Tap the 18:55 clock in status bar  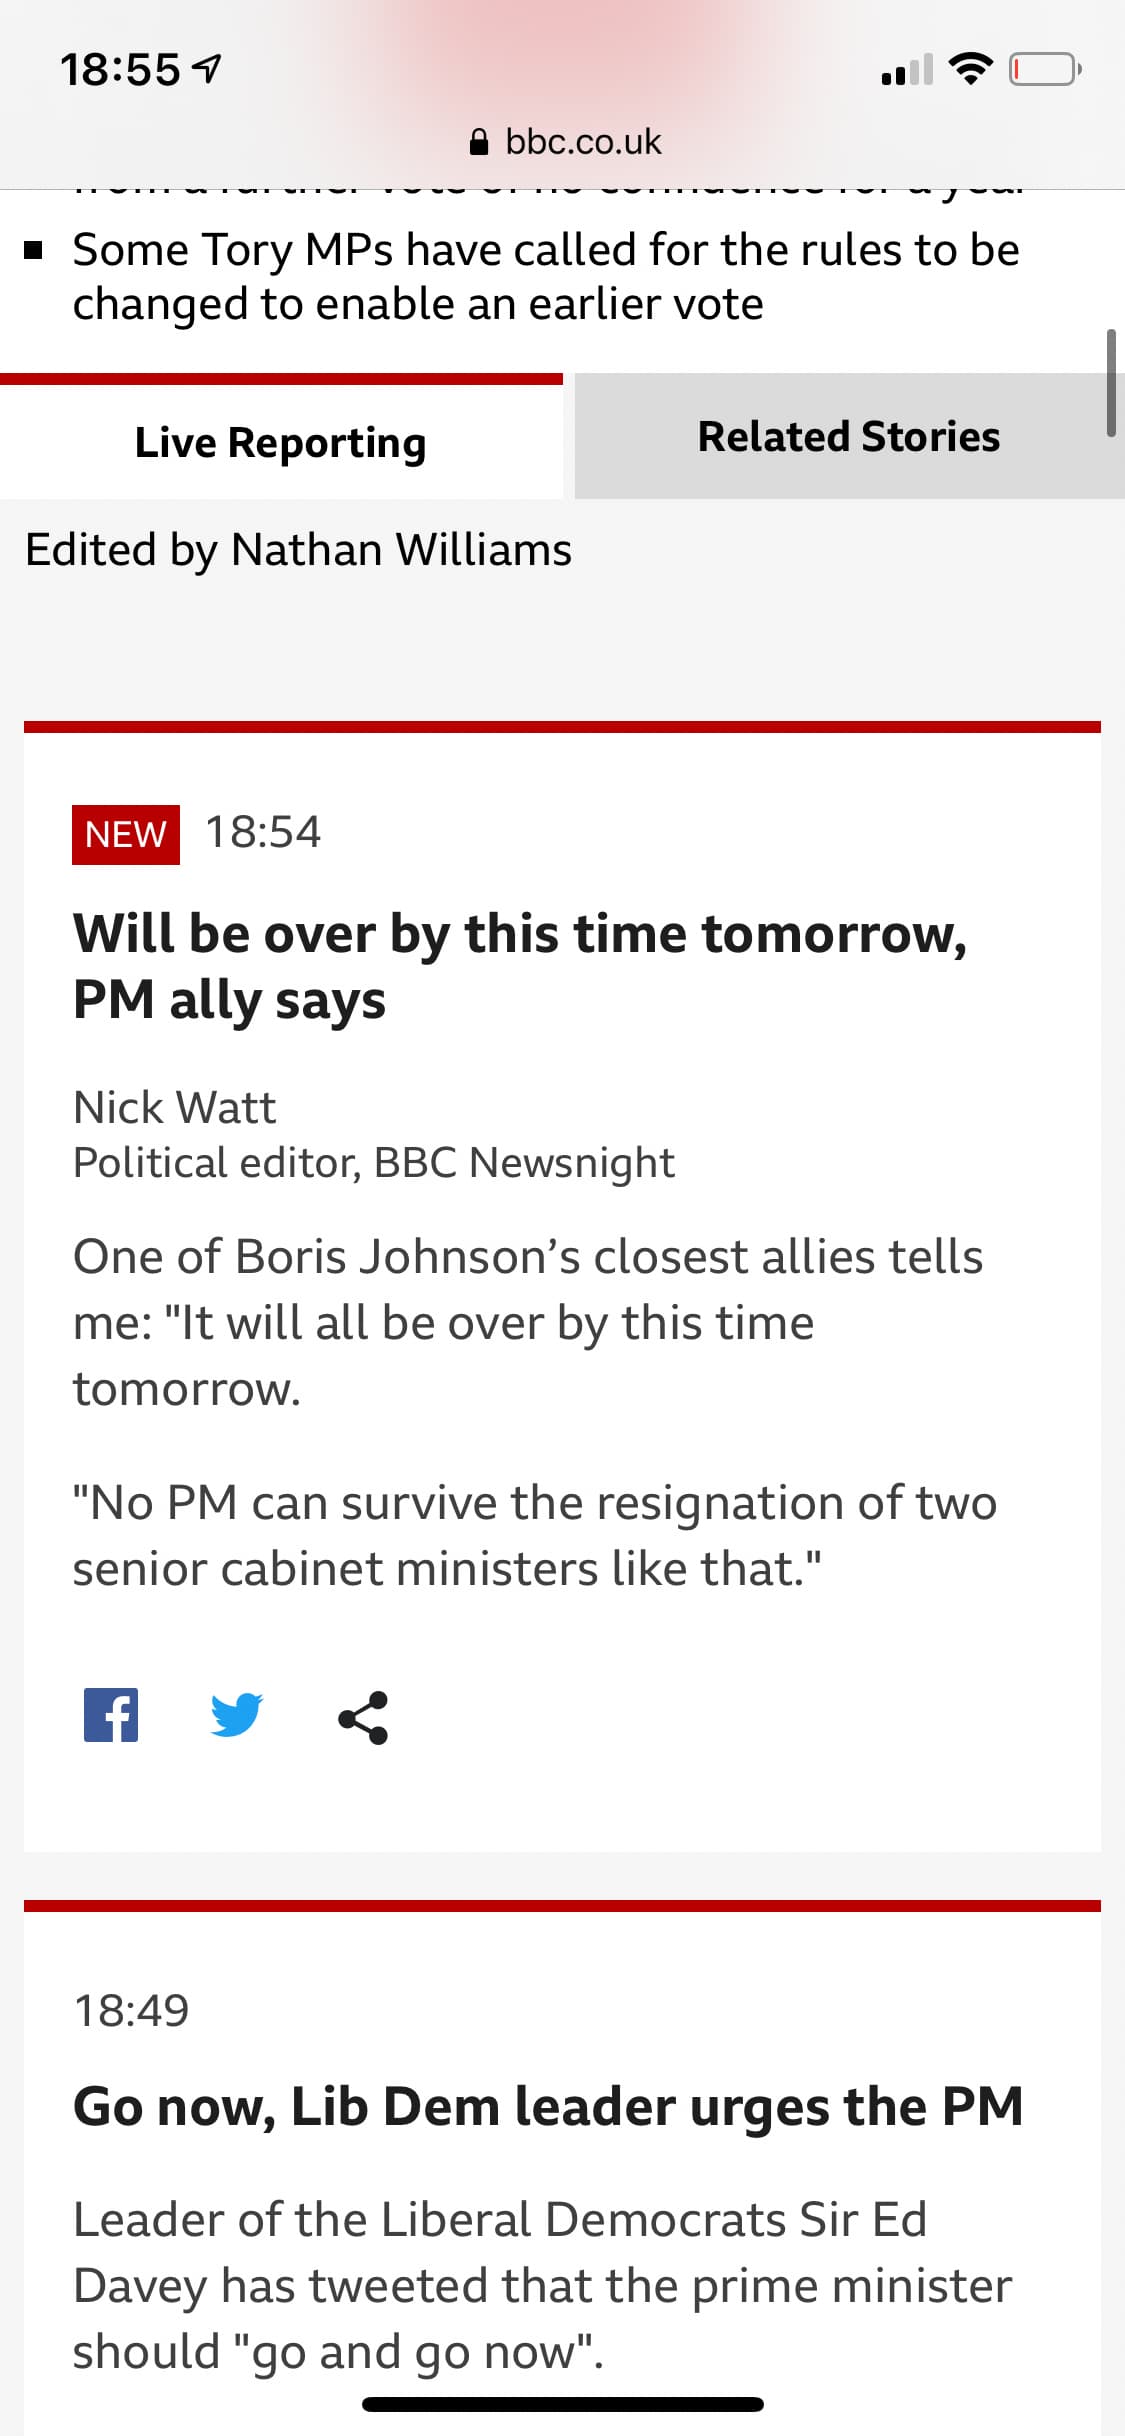tap(120, 70)
